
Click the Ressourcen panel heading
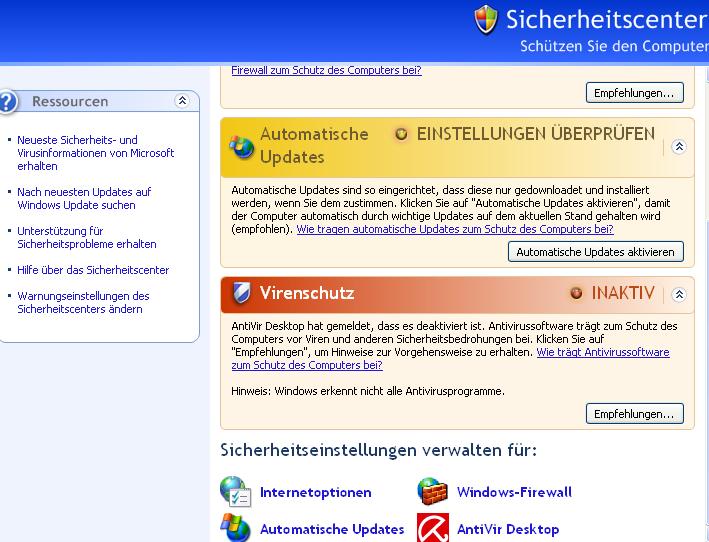pos(70,101)
